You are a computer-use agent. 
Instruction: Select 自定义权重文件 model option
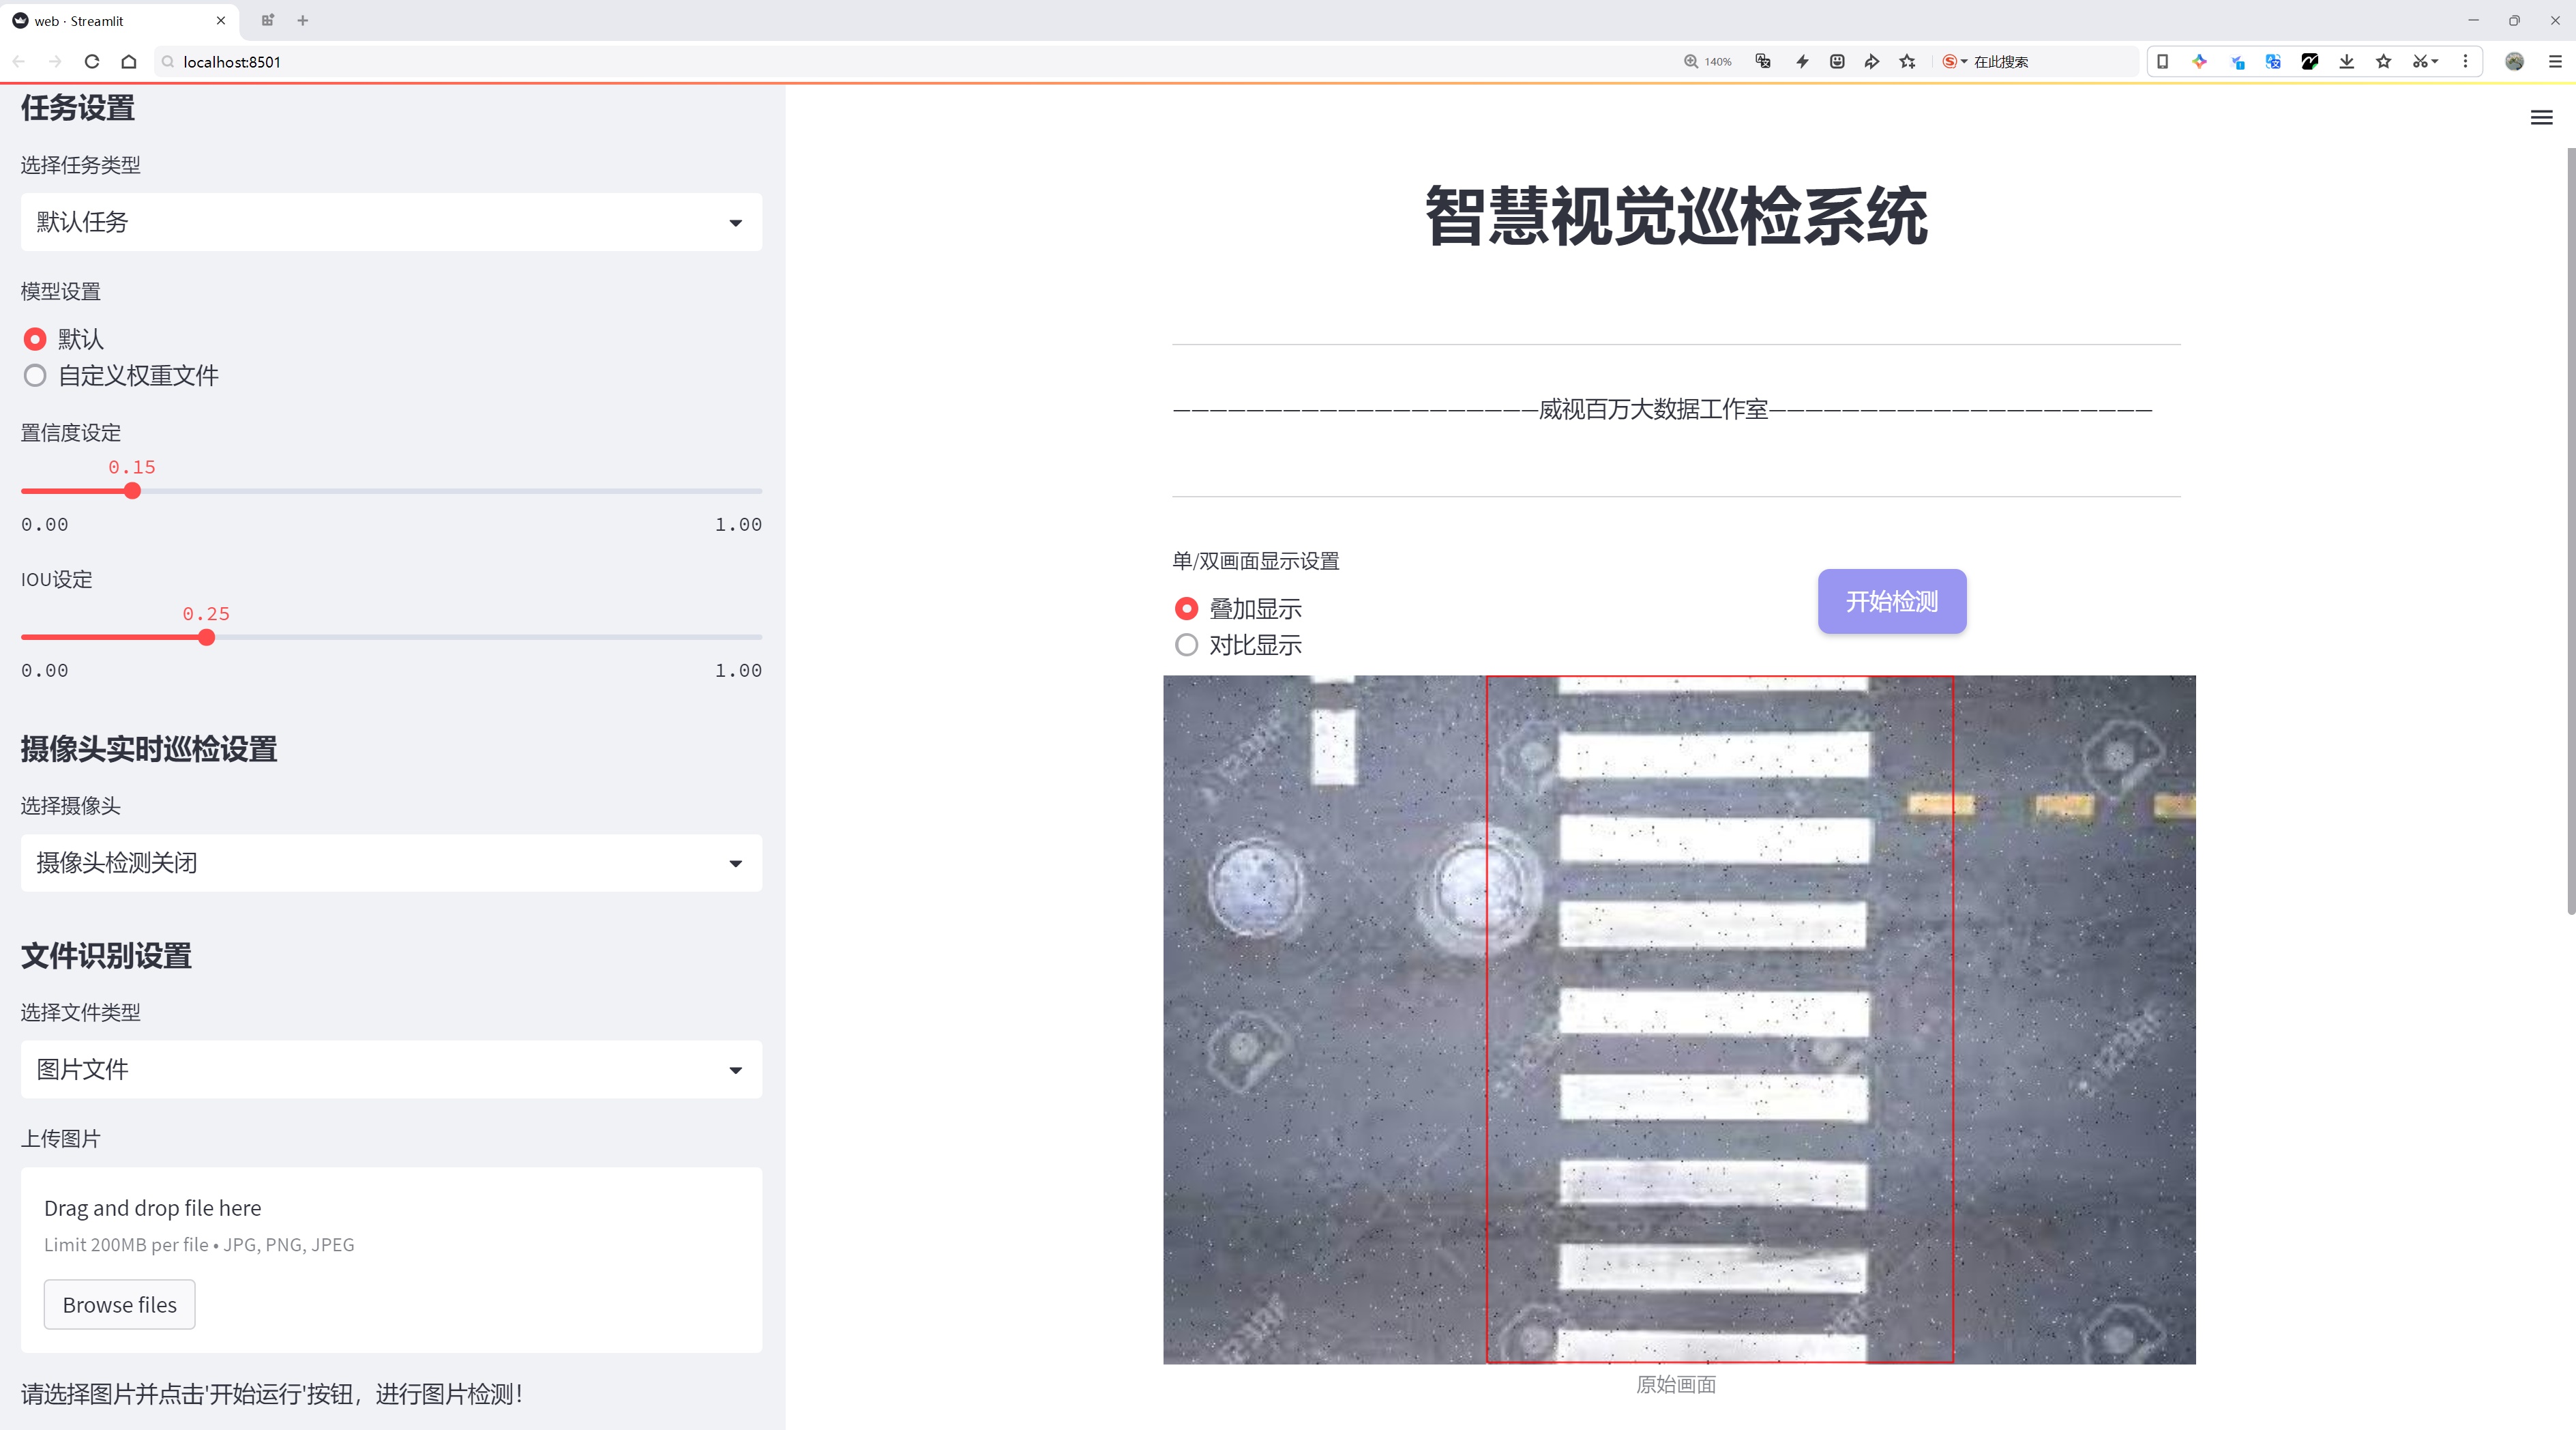[x=36, y=376]
